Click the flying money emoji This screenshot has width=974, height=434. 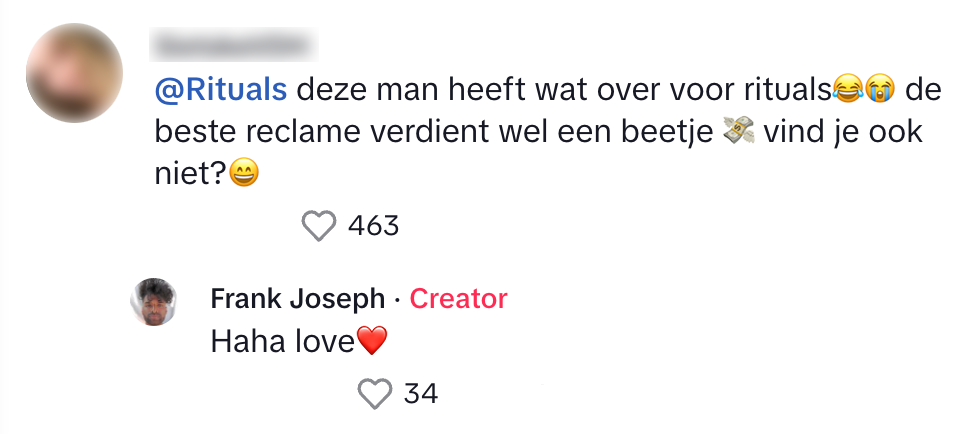738,134
